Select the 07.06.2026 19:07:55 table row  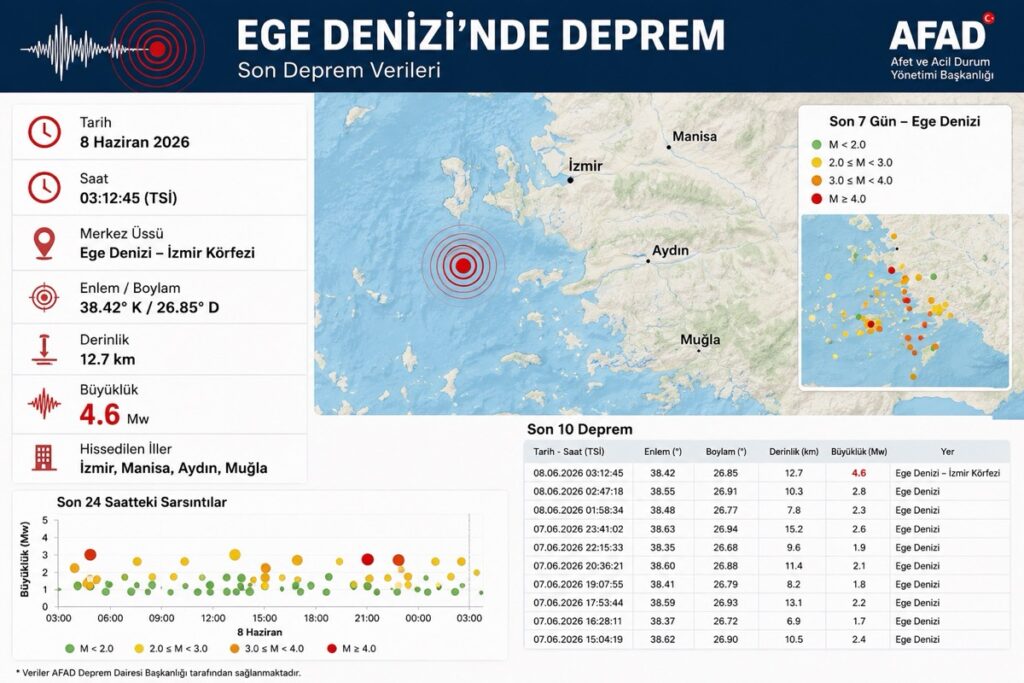click(x=767, y=584)
